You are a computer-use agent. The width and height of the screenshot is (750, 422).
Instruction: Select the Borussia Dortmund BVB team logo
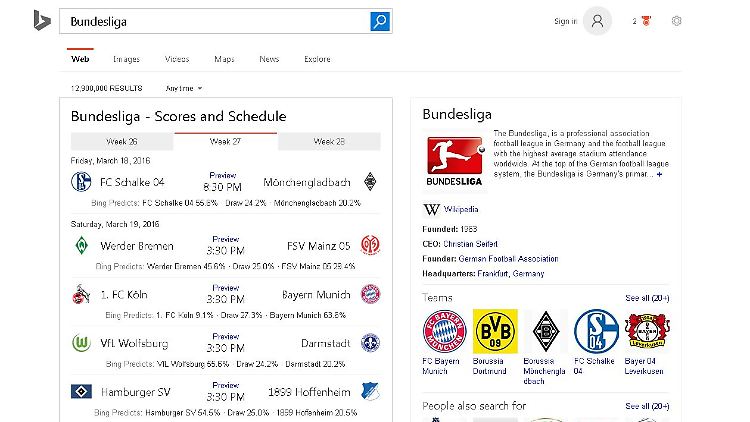495,331
